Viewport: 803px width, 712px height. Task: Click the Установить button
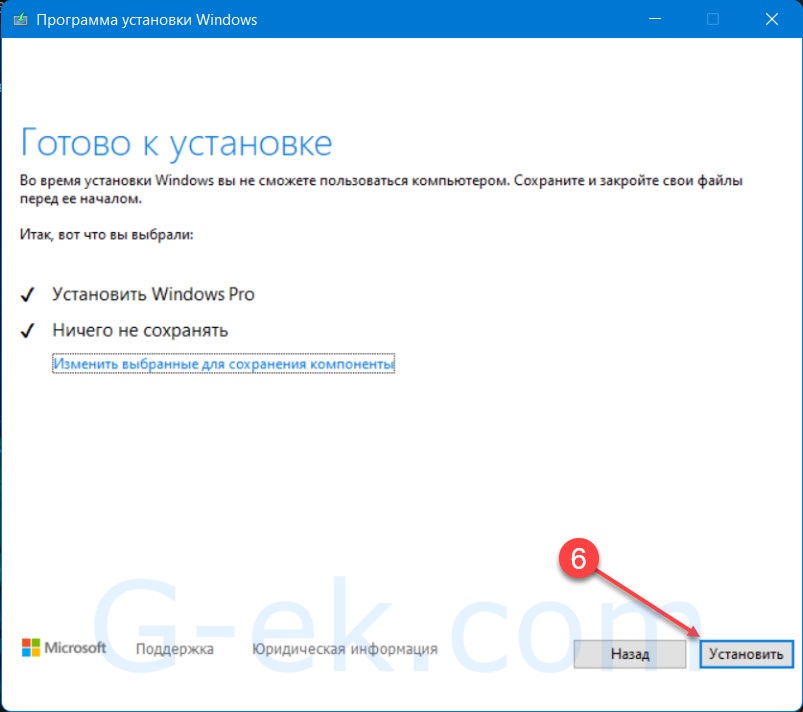click(x=746, y=654)
